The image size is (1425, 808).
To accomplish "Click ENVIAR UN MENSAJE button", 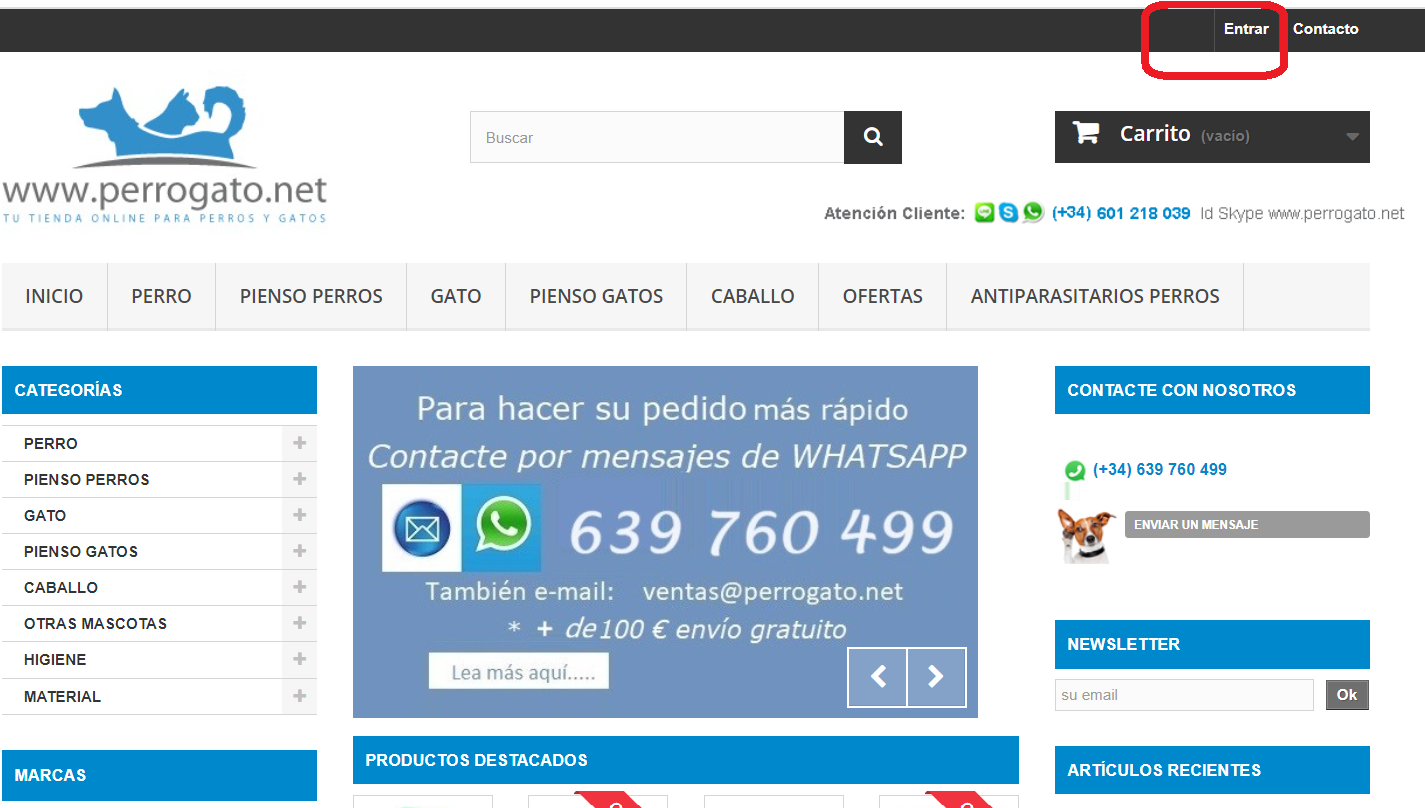I will (x=1247, y=525).
